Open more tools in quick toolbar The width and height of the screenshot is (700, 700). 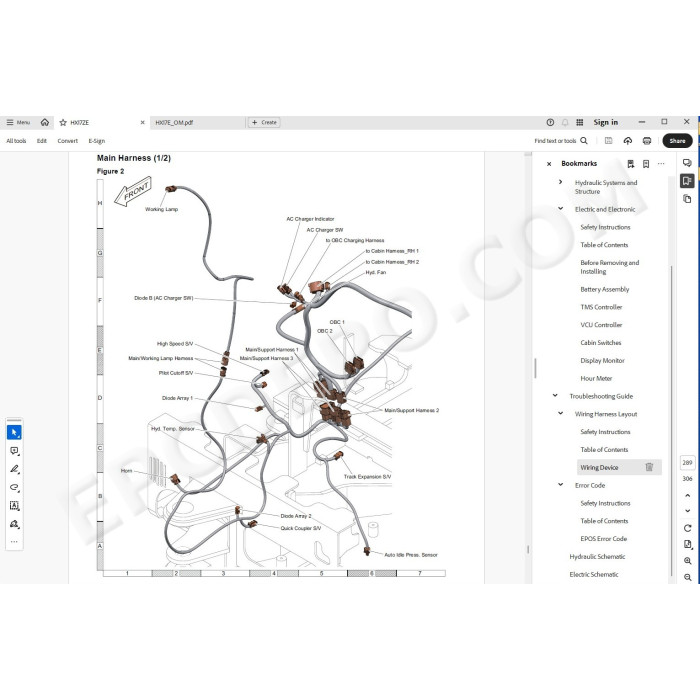(x=14, y=542)
